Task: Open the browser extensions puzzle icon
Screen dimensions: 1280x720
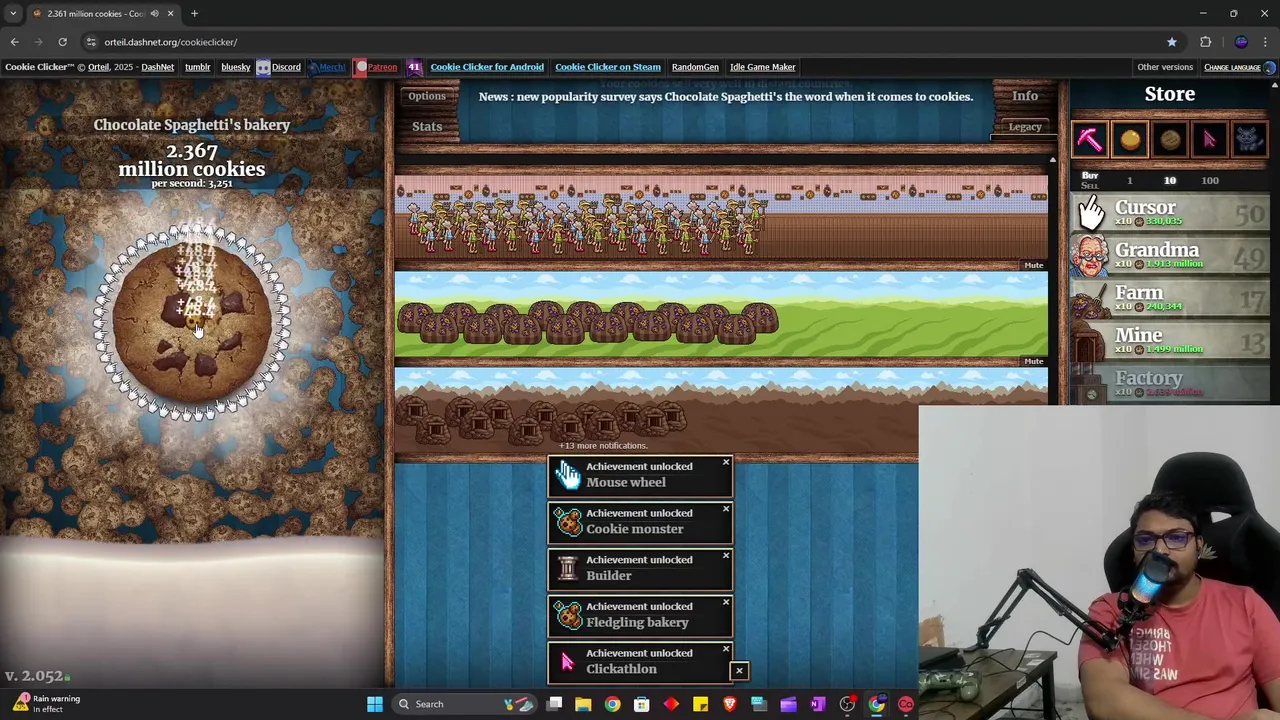Action: point(1206,42)
